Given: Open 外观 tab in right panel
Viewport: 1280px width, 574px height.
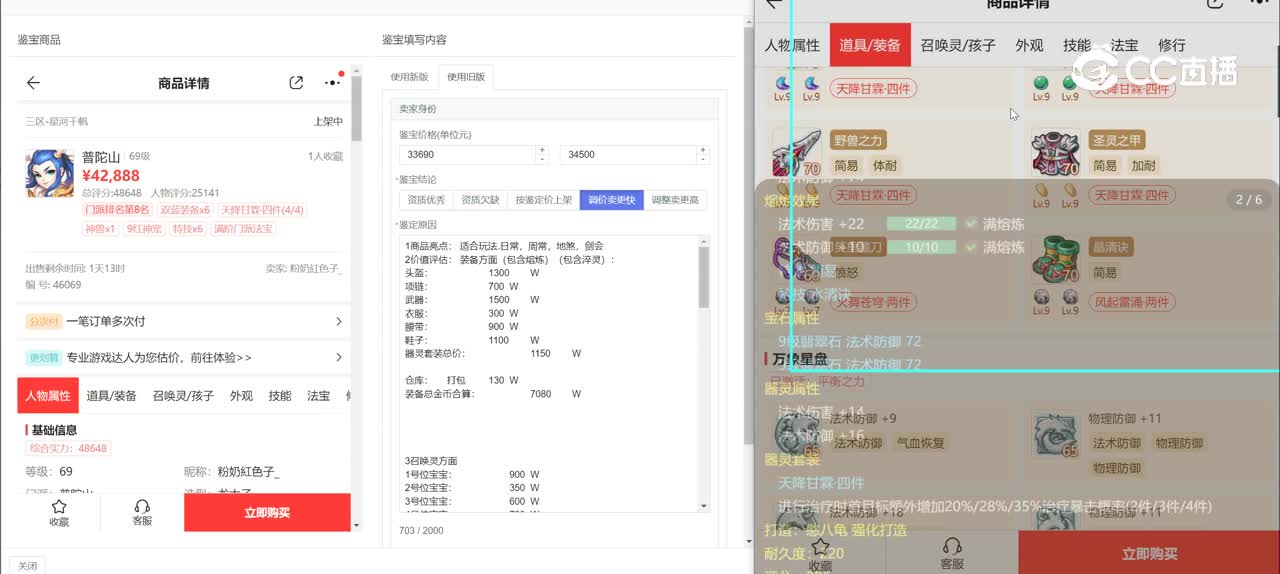Looking at the screenshot, I should (1029, 45).
